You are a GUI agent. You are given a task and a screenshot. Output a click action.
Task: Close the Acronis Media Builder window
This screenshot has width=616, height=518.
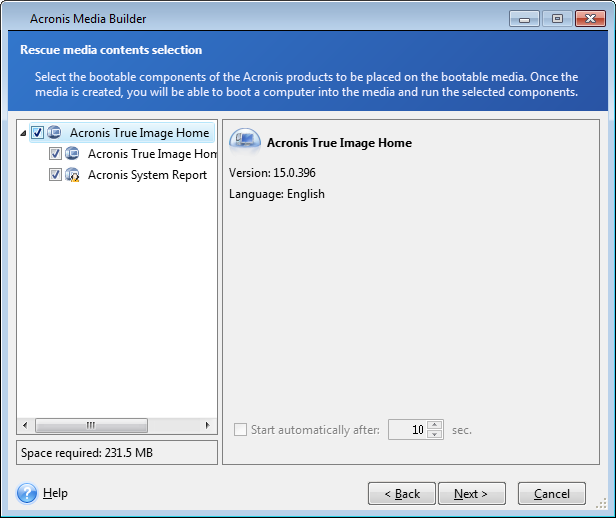point(590,19)
